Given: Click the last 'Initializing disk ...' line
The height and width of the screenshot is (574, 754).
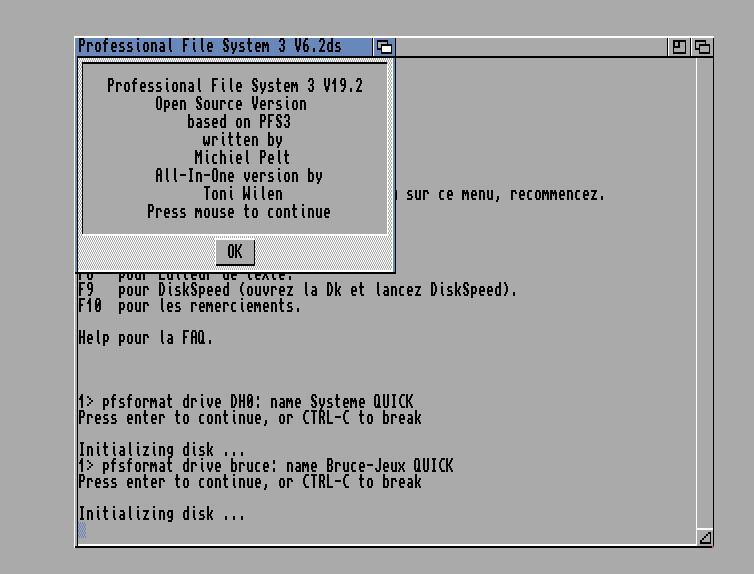Looking at the screenshot, I should point(161,514).
